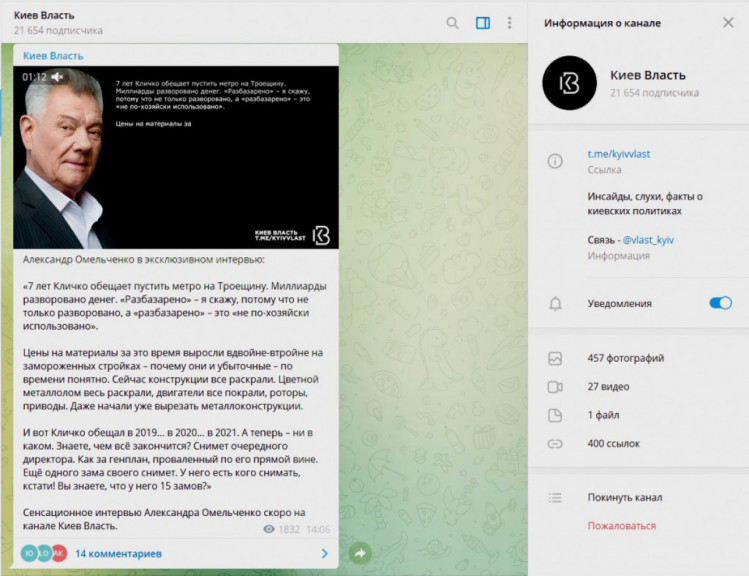The width and height of the screenshot is (749, 576).
Task: Open the three-dot more options menu
Action: point(509,23)
